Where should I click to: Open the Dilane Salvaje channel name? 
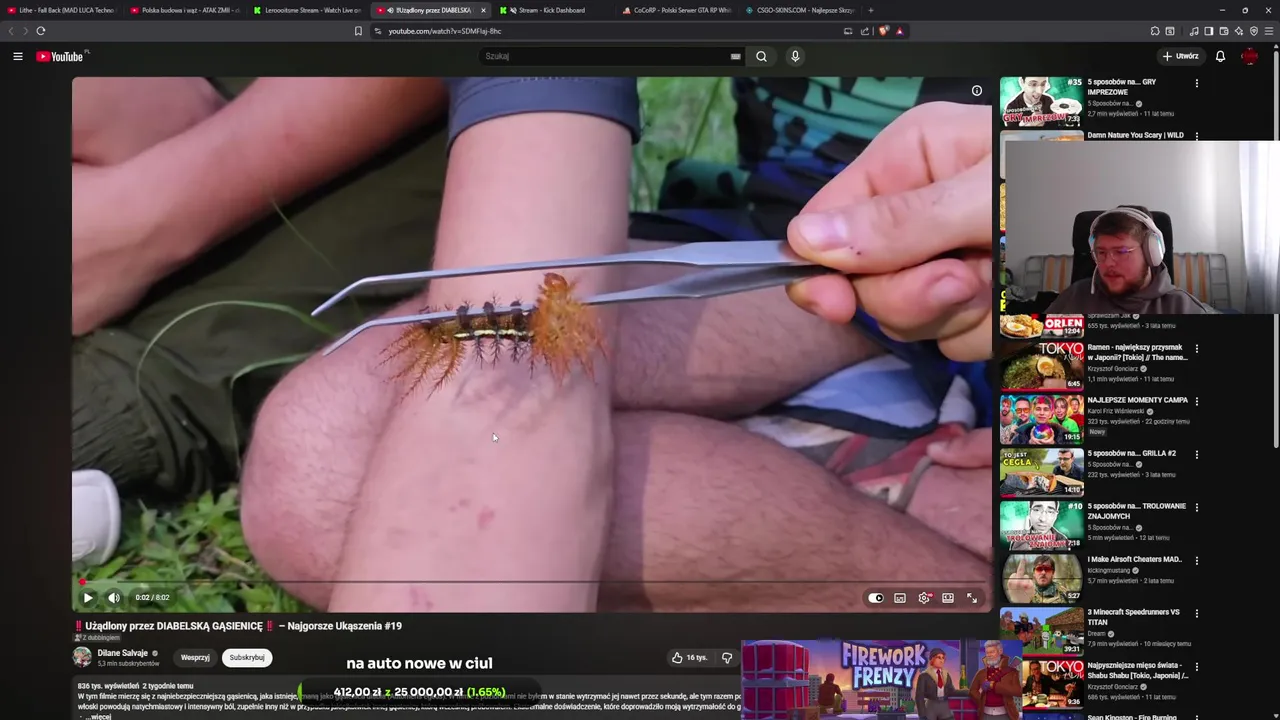click(122, 653)
